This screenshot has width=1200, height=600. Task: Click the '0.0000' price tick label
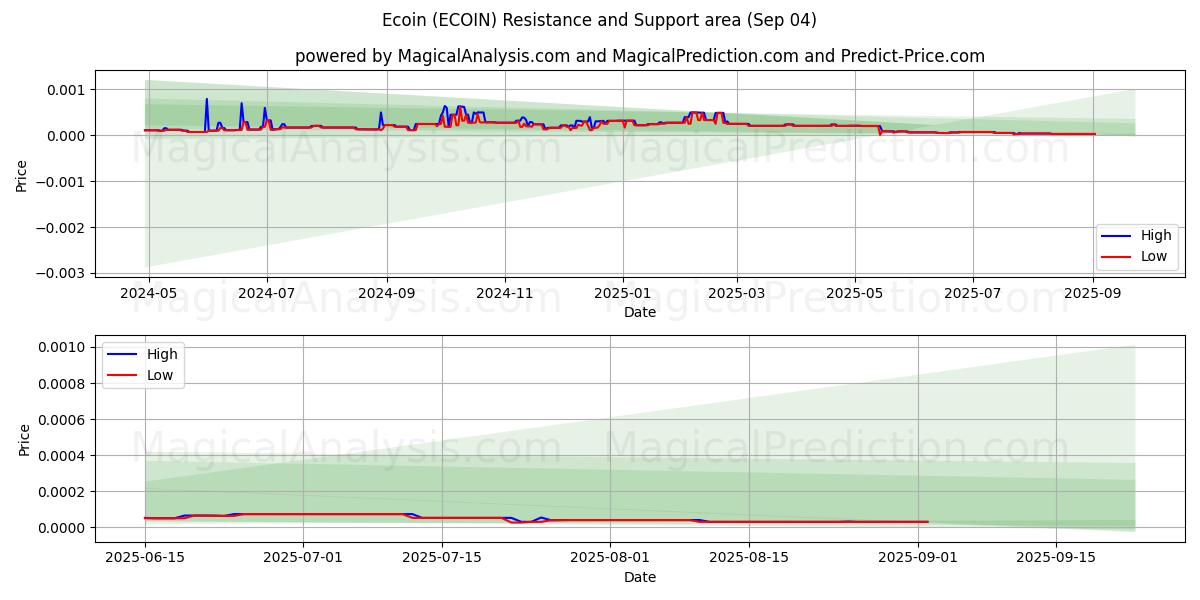click(63, 527)
